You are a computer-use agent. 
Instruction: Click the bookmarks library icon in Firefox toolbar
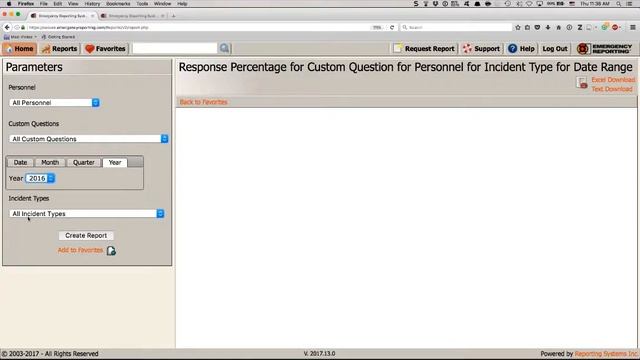[x=527, y=27]
